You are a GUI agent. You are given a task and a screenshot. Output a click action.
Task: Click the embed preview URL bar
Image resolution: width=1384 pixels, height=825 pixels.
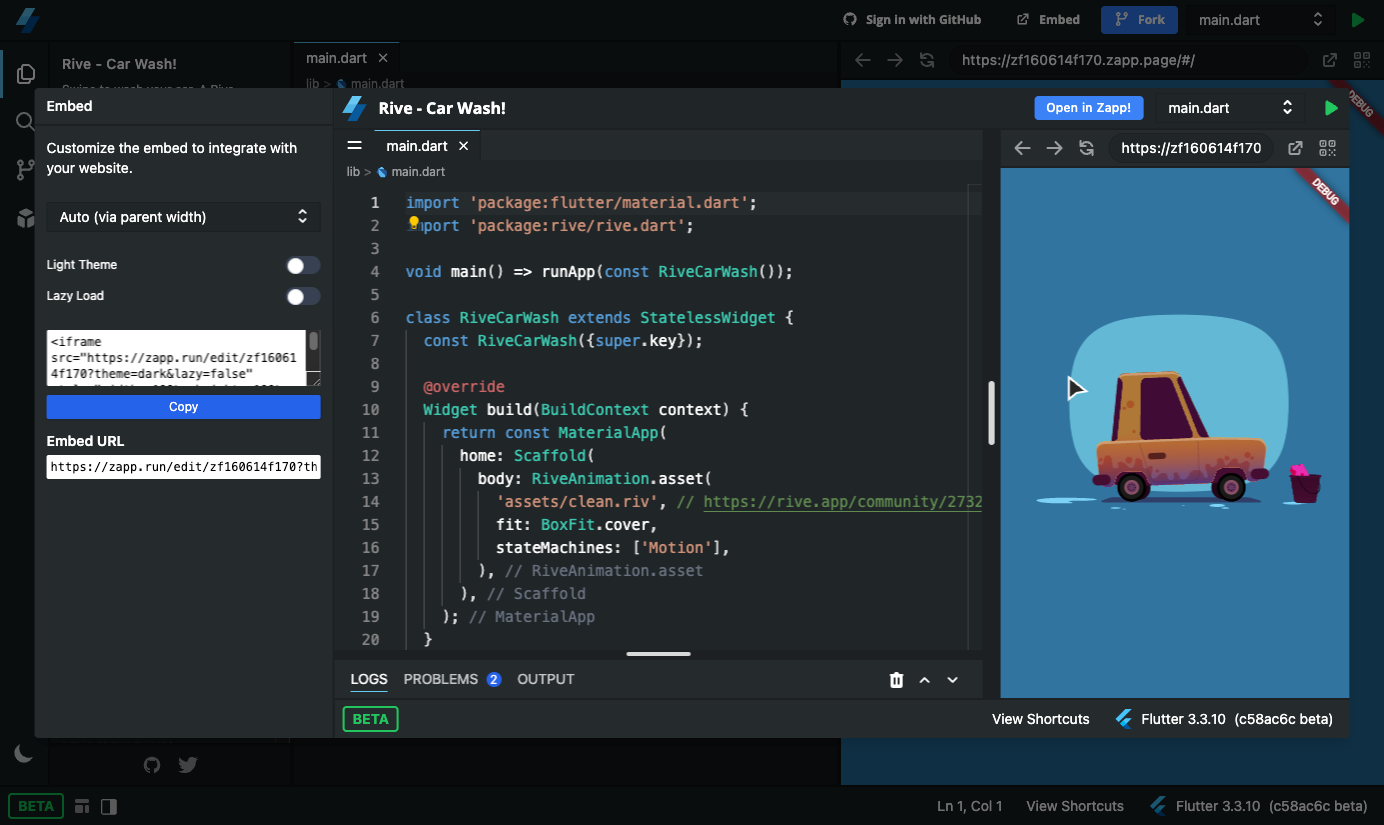coord(1192,148)
